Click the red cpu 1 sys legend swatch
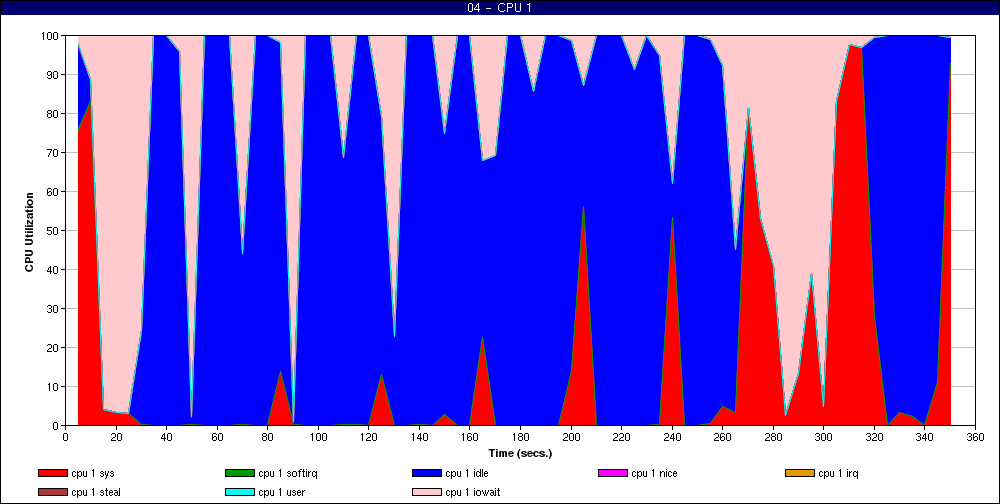Image resolution: width=1000 pixels, height=504 pixels. pos(52,473)
